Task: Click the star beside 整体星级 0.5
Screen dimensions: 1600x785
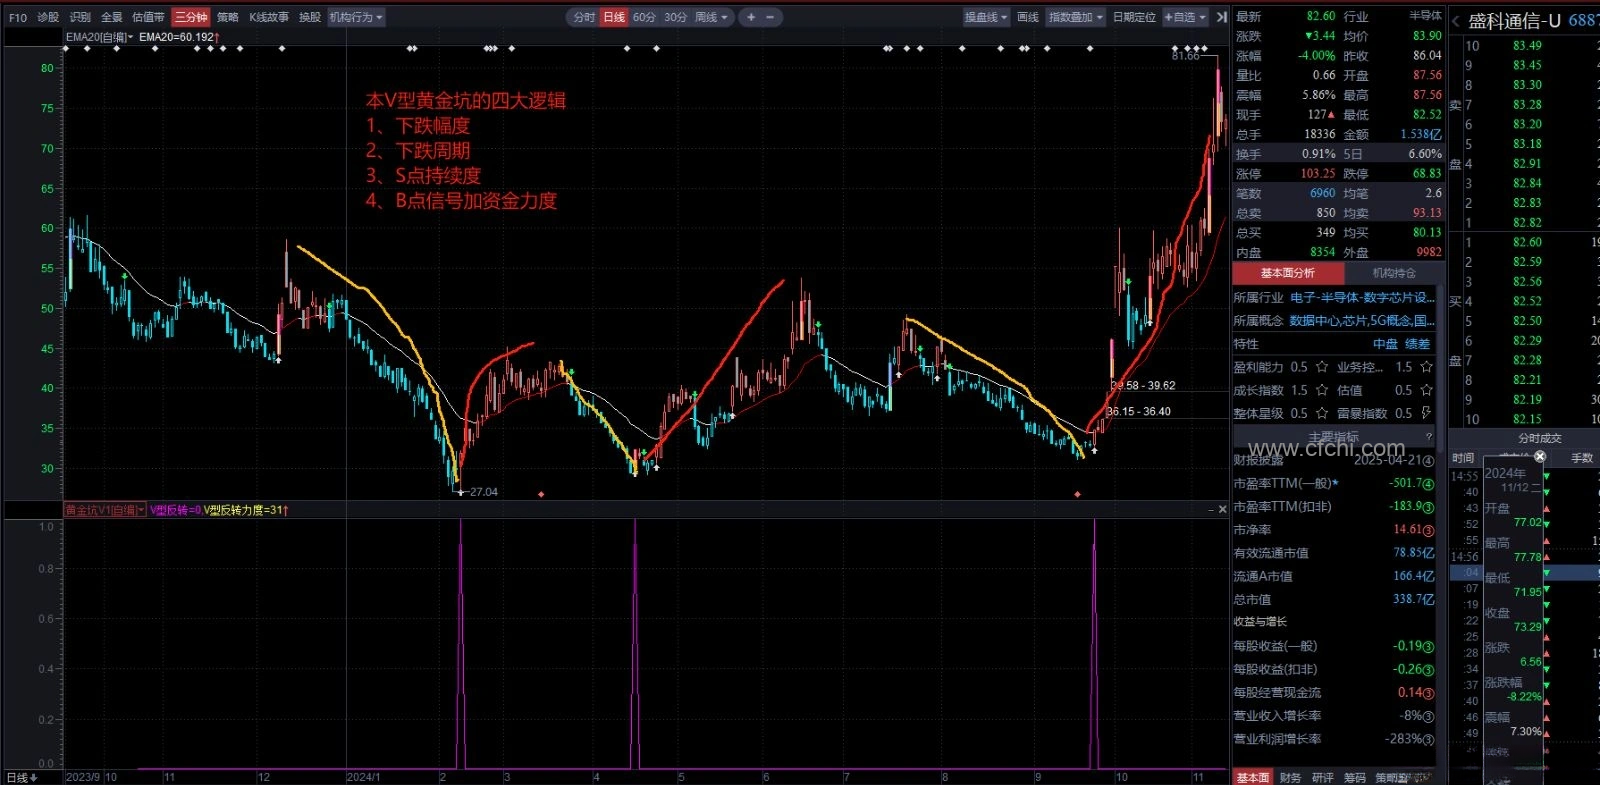Action: point(1322,413)
